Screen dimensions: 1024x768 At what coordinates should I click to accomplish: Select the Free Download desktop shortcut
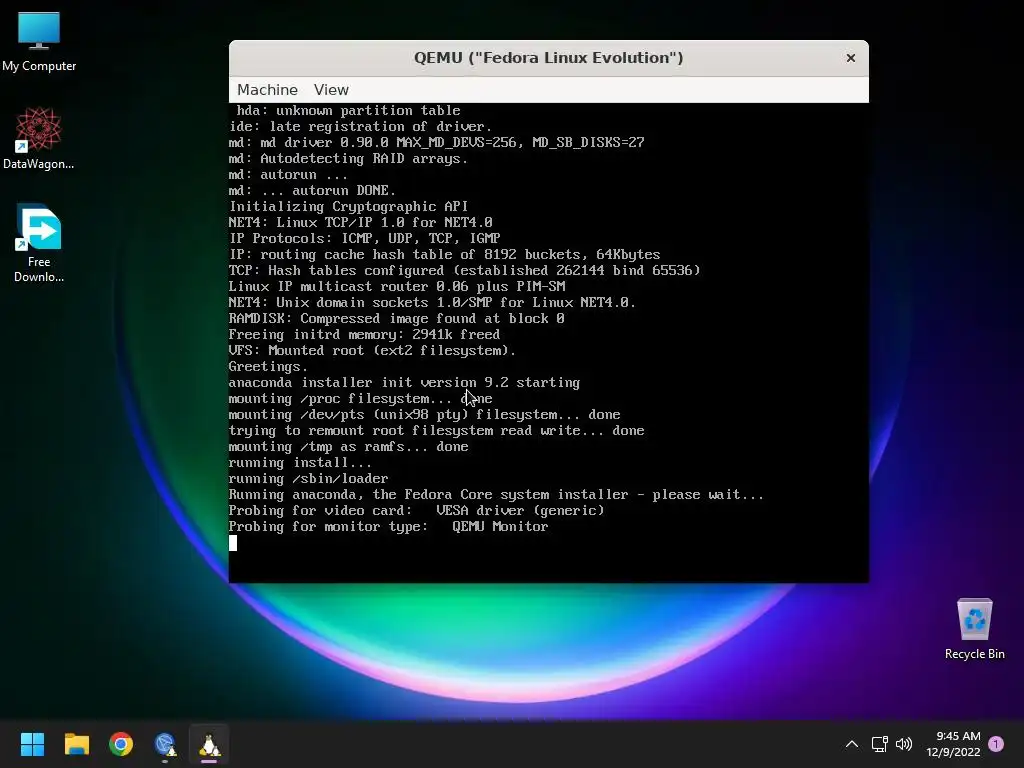pos(39,243)
